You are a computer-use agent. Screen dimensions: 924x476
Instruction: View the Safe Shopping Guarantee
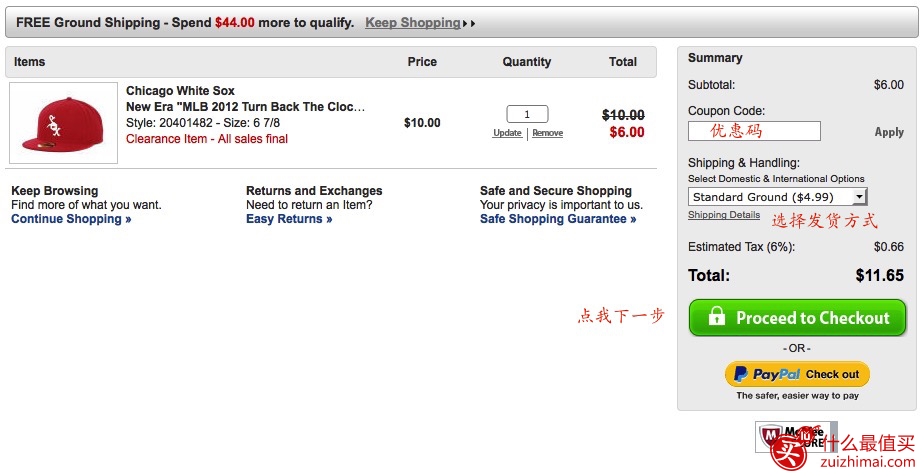point(558,219)
